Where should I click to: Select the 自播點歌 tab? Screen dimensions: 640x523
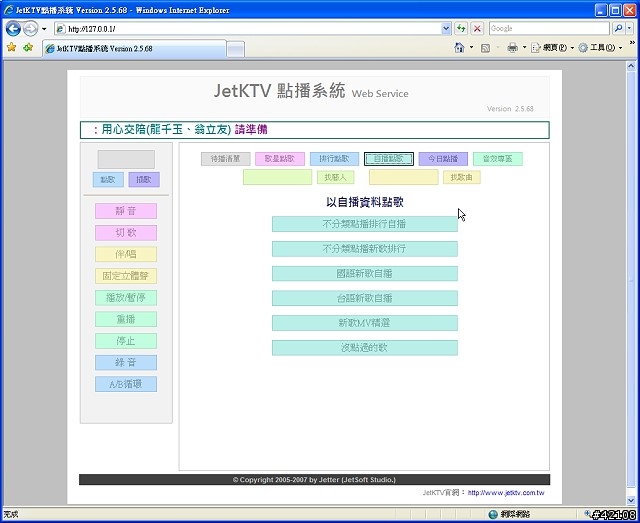389,159
